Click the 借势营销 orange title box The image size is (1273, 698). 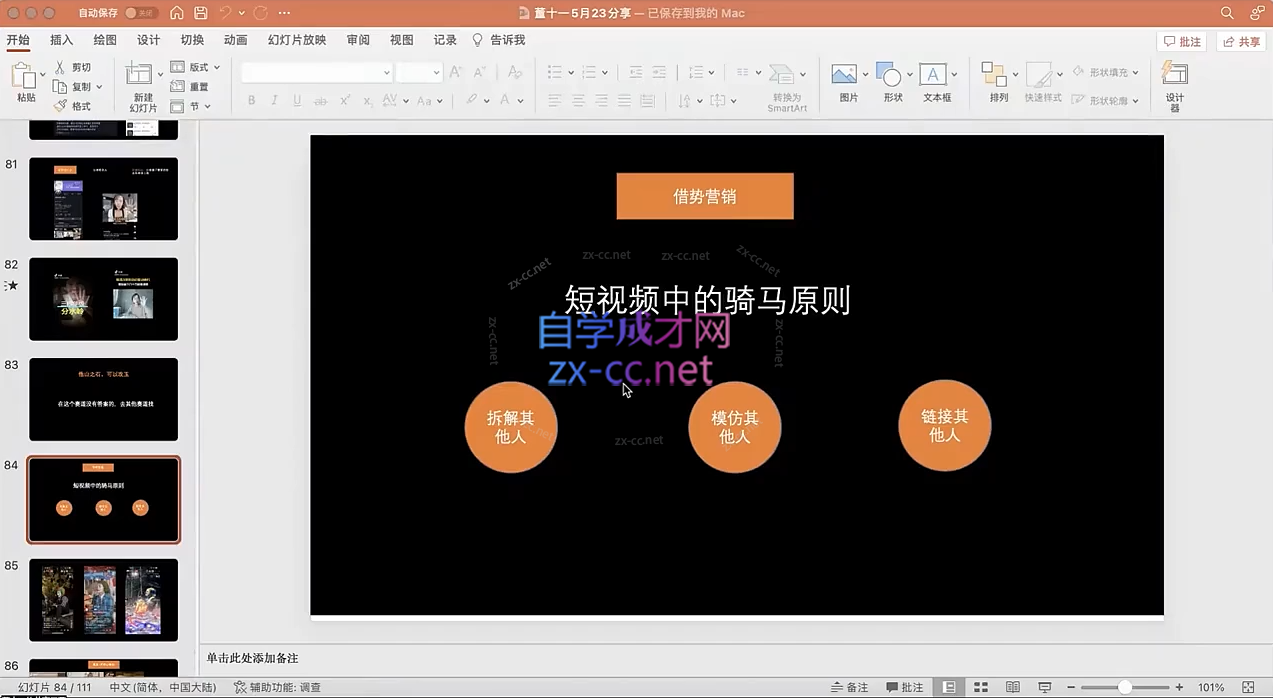(705, 196)
